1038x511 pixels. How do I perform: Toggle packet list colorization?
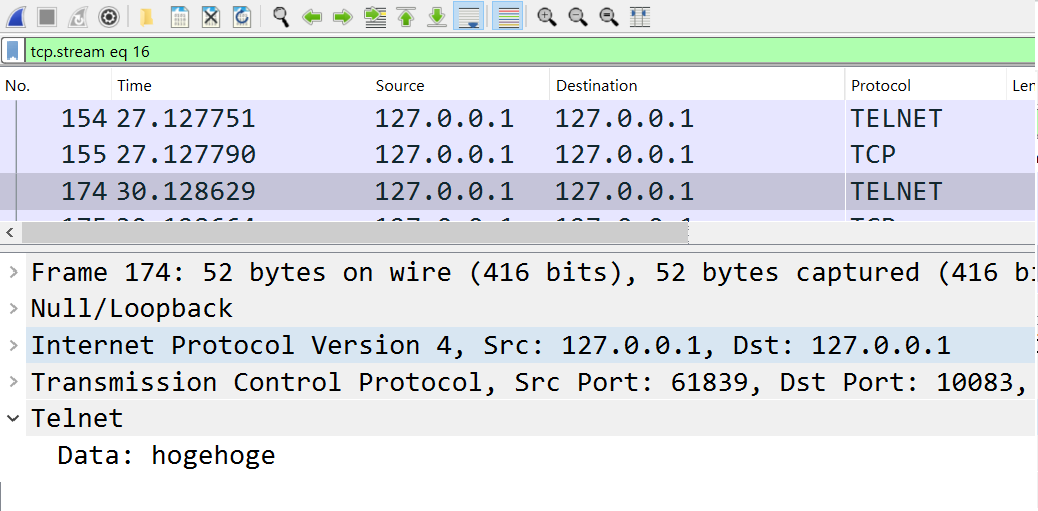point(508,17)
